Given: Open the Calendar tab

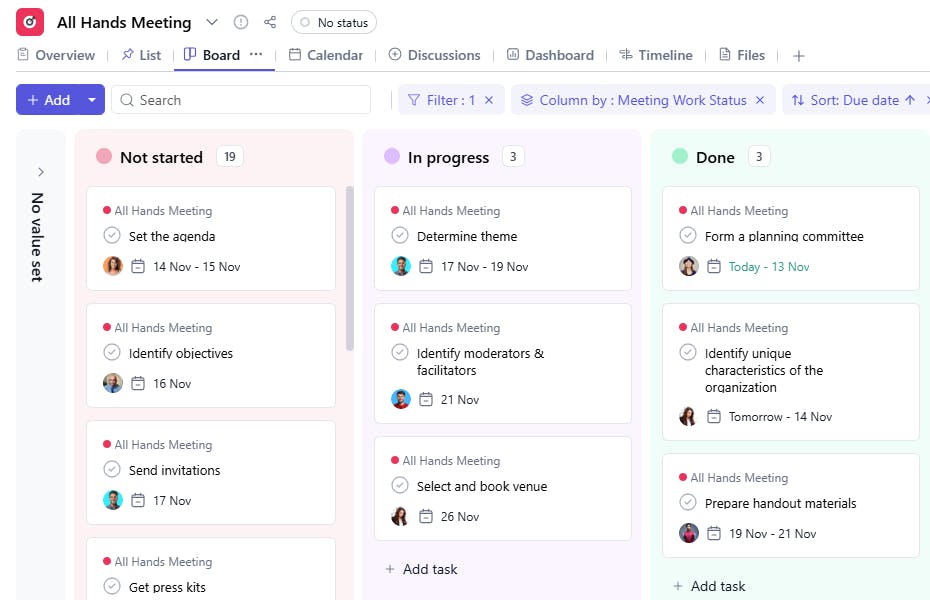Looking at the screenshot, I should coord(326,55).
